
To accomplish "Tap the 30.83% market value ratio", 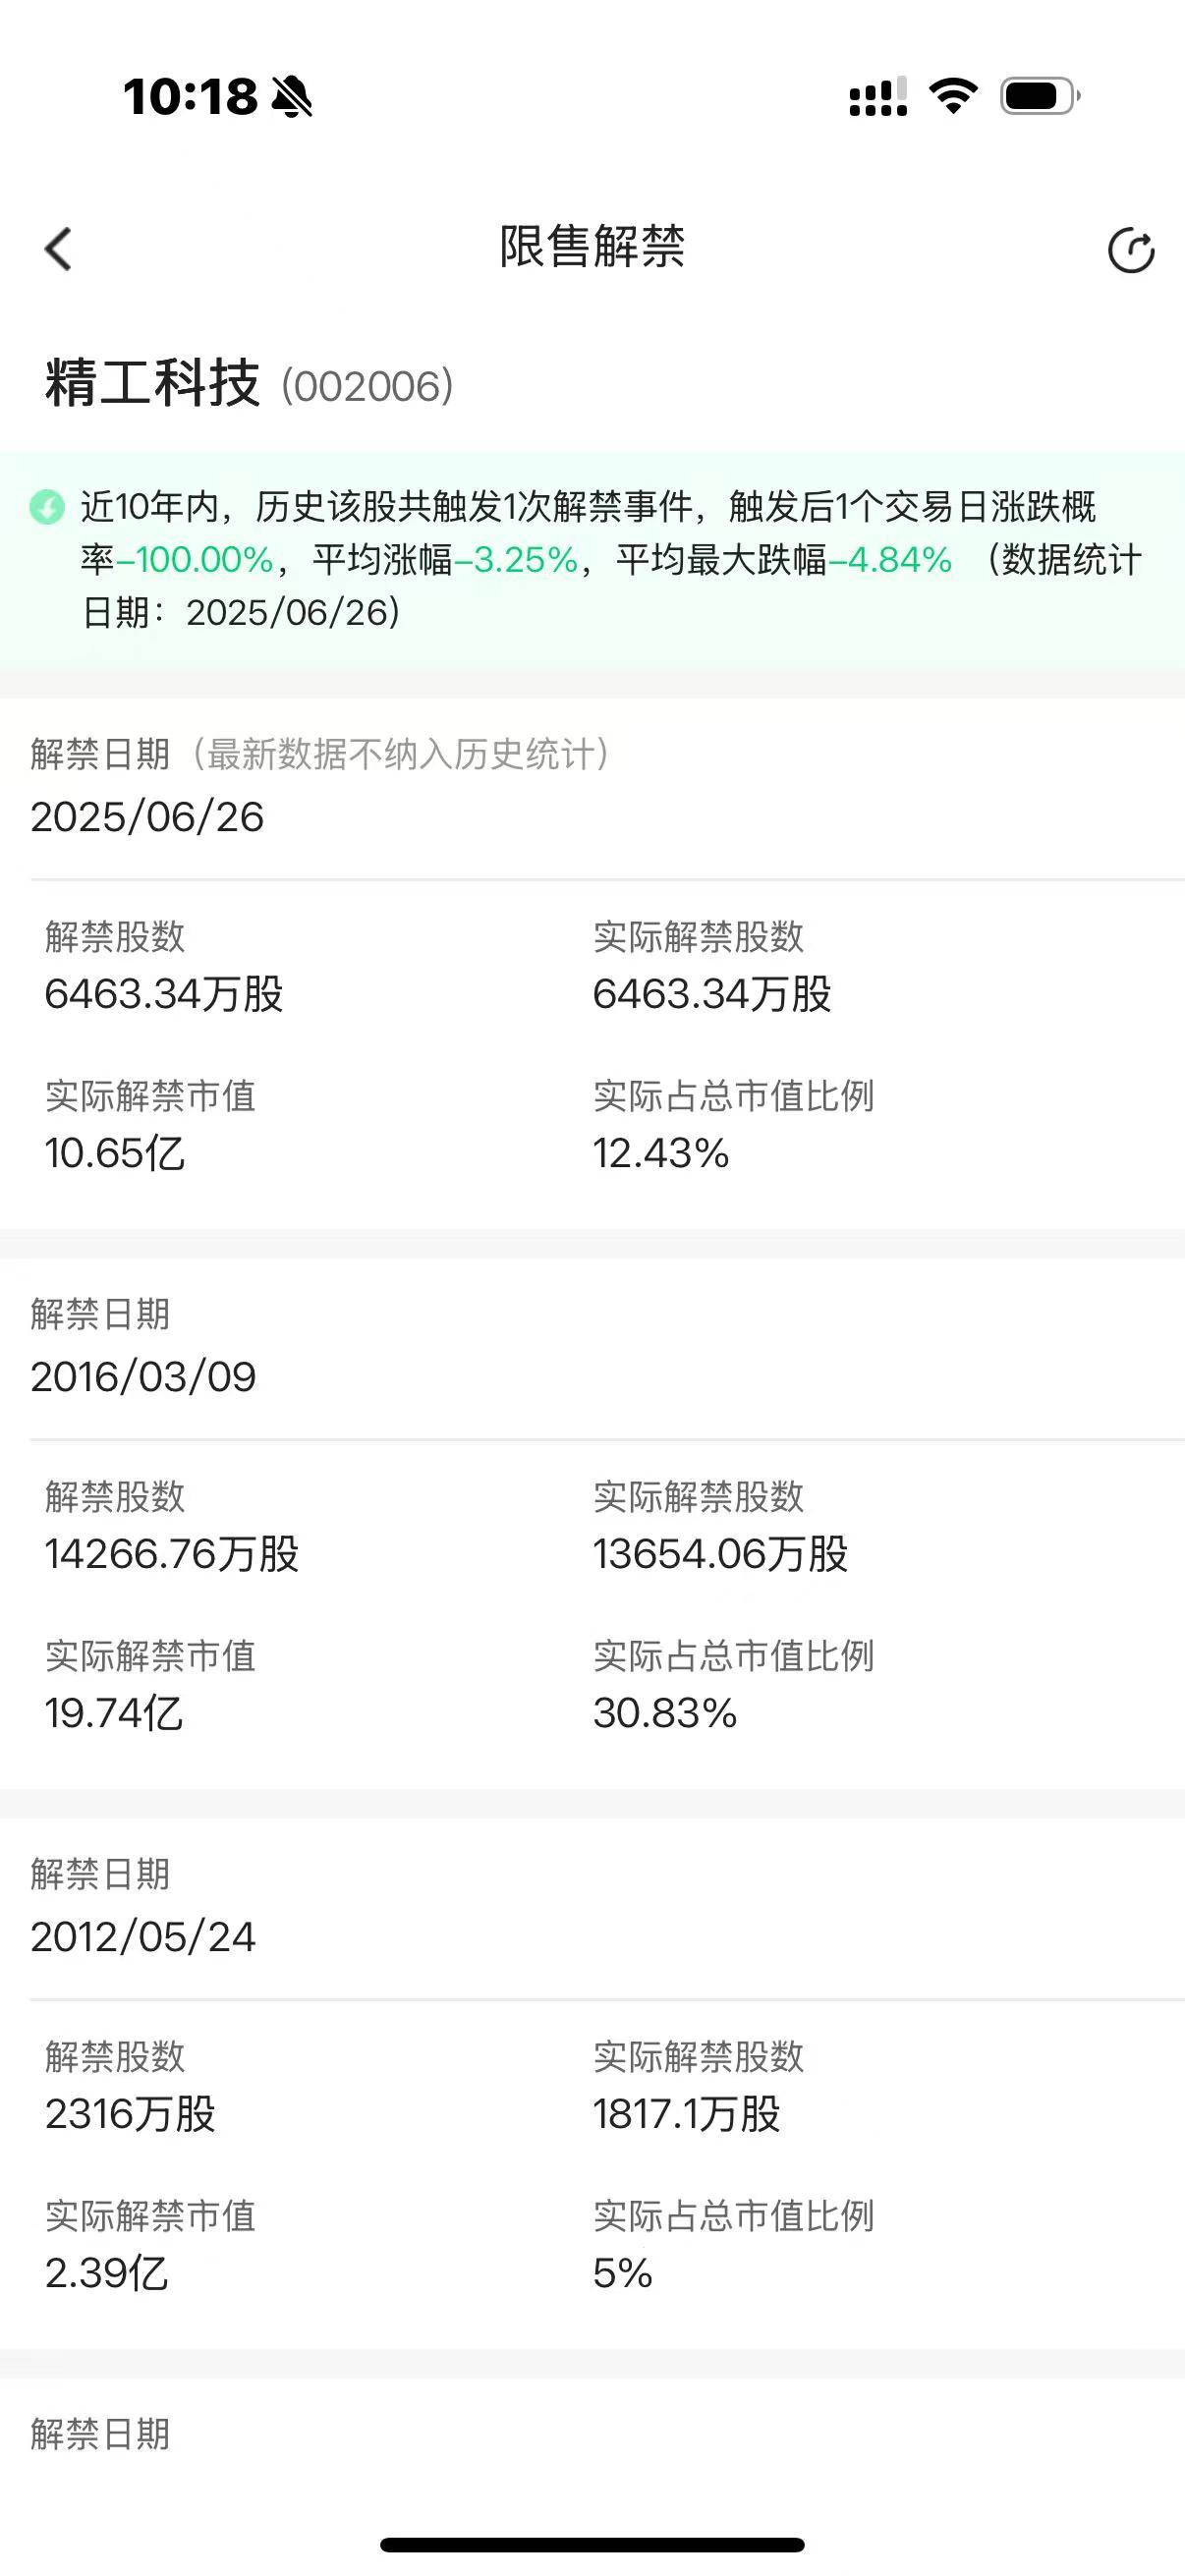I will click(x=665, y=1713).
